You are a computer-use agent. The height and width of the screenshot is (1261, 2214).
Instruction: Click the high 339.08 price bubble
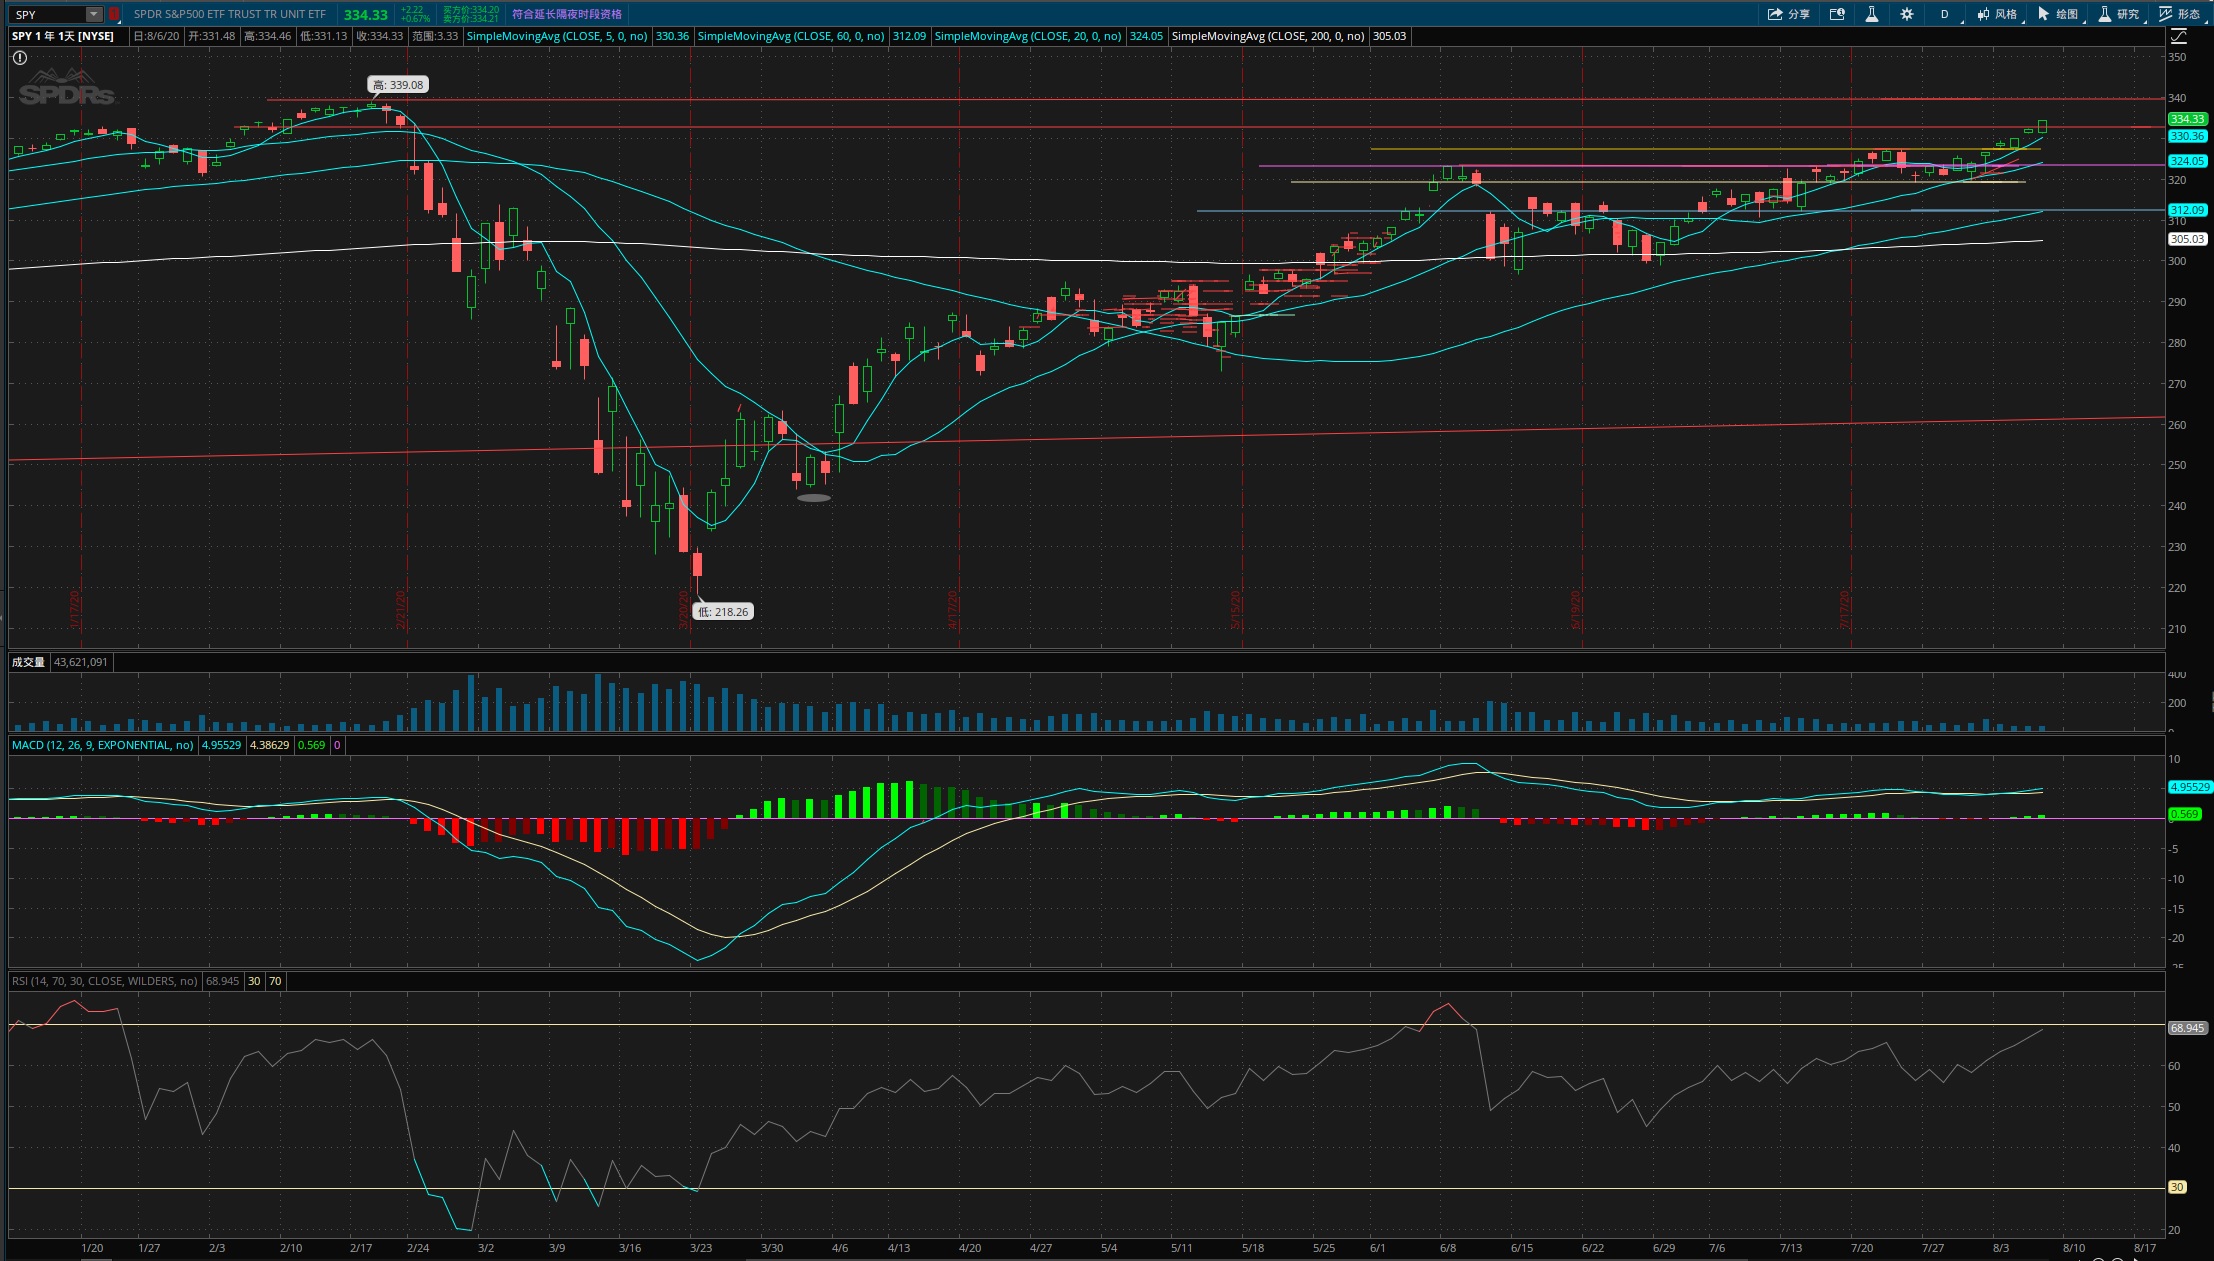click(398, 85)
